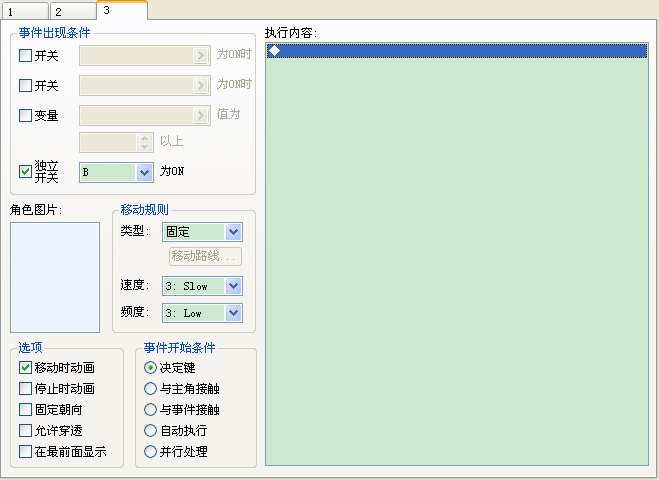
Task: Enable the second 开关 condition checkbox
Action: point(26,85)
